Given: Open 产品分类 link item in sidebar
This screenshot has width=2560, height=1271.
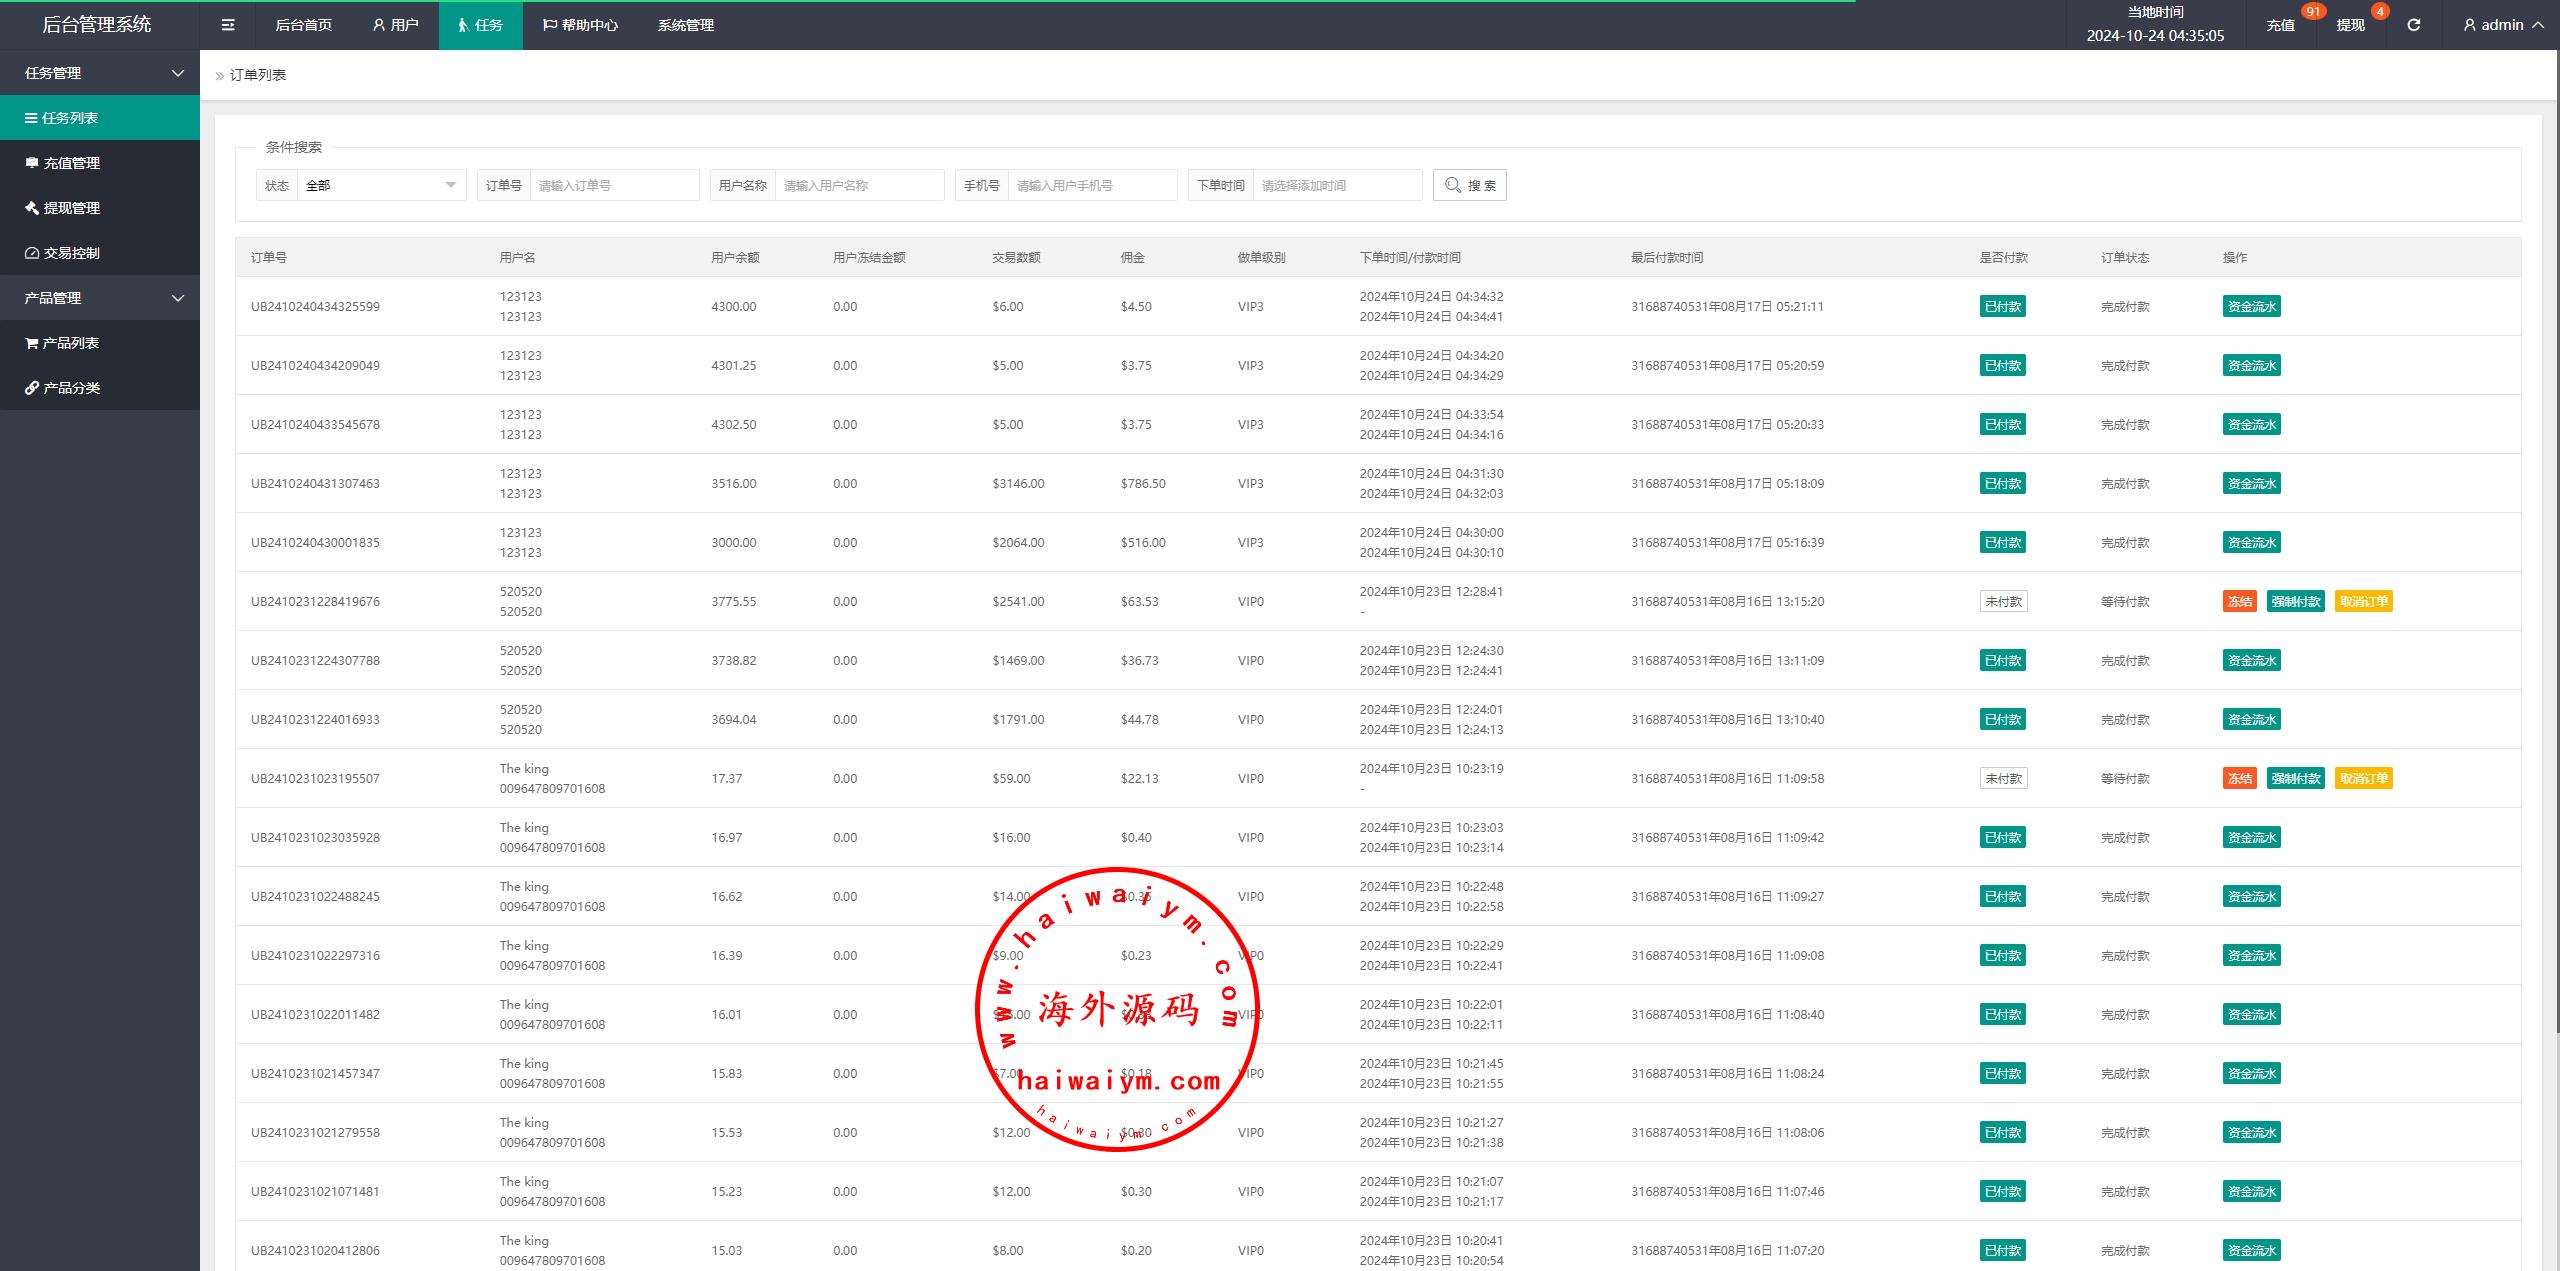Looking at the screenshot, I should point(71,388).
